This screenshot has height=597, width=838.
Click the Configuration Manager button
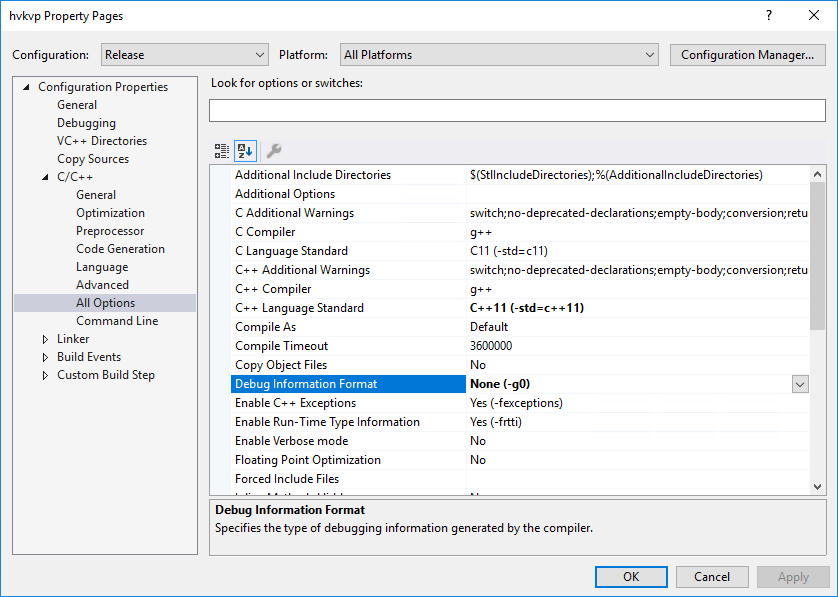pyautogui.click(x=747, y=55)
